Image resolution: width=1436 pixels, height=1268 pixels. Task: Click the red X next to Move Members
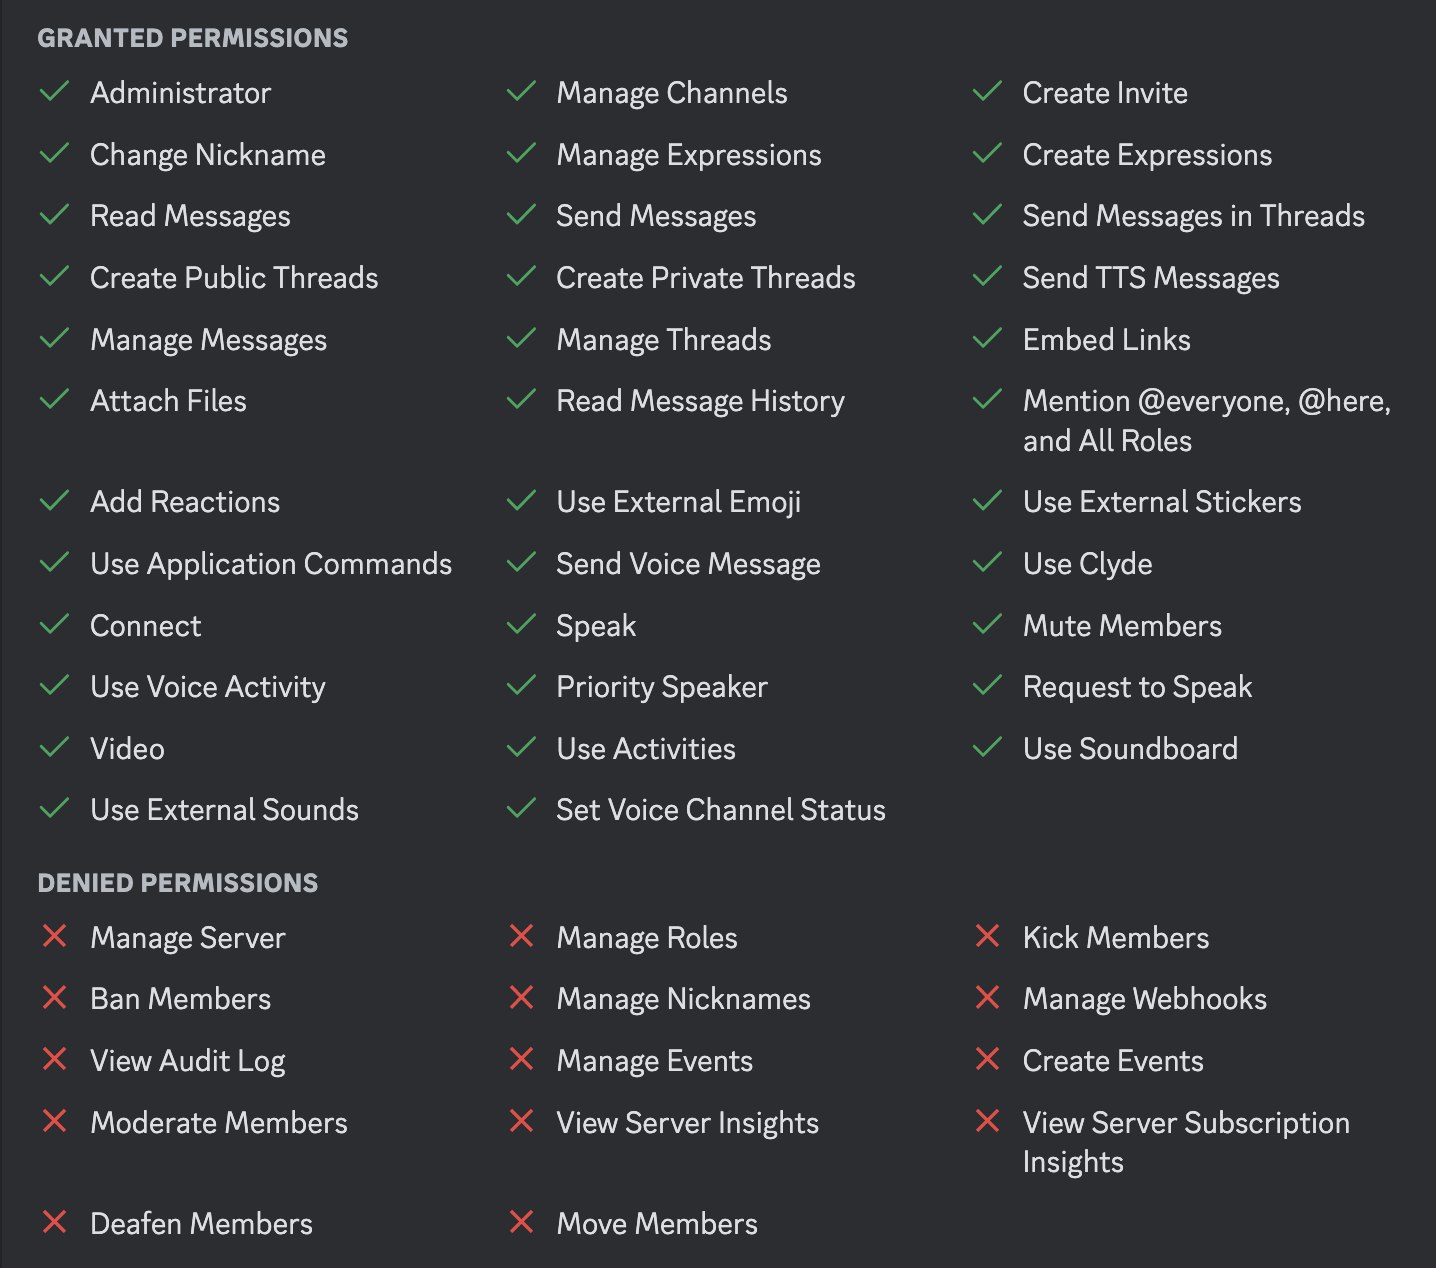521,1222
